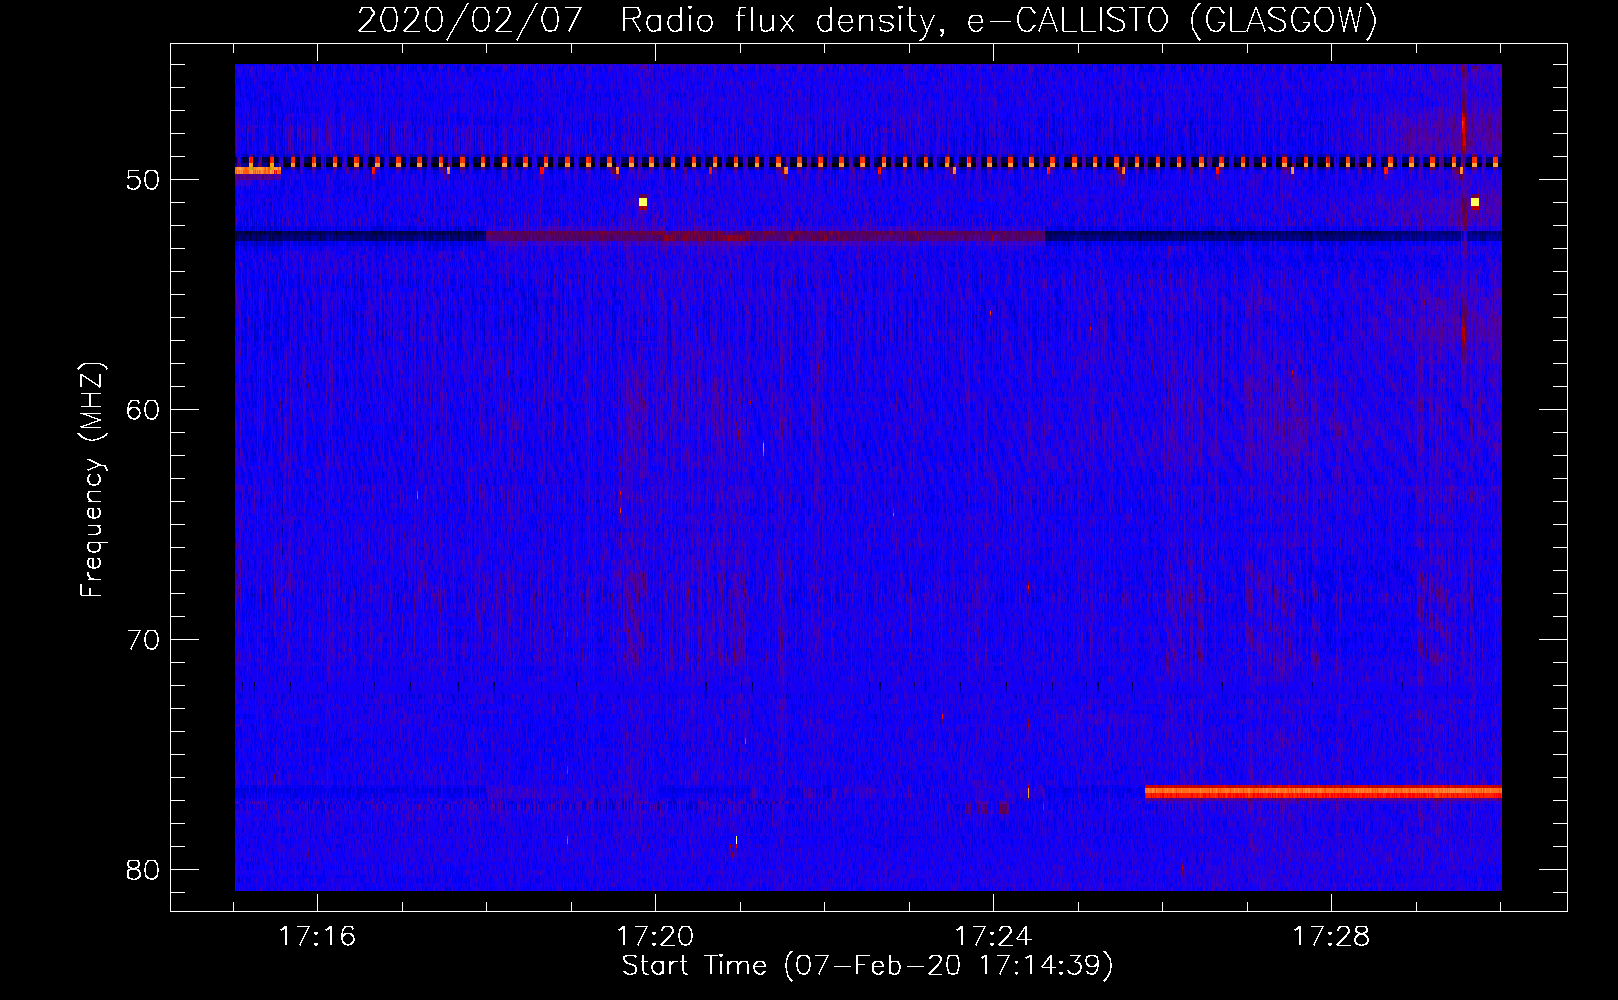
Task: Click the yellow spot near 51 MHz around 17:20
Action: (x=643, y=202)
